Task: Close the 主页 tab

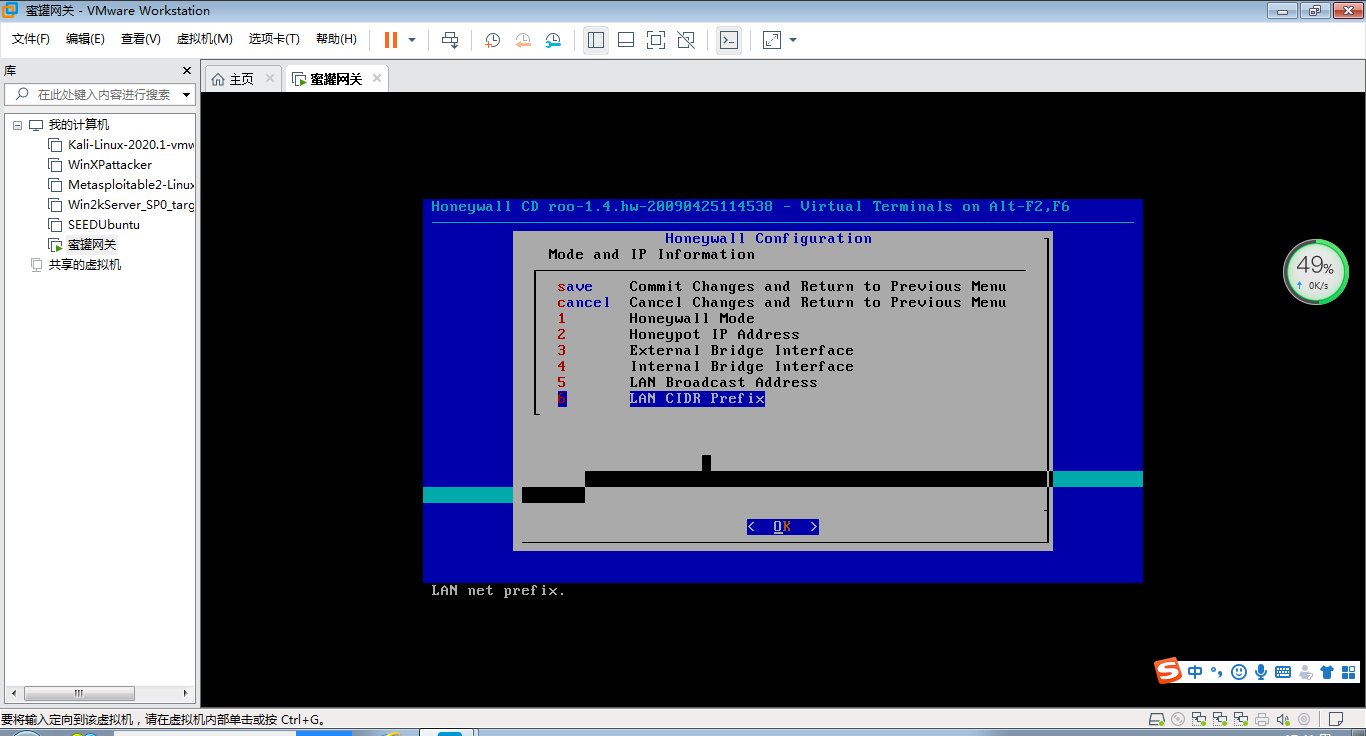Action: [270, 78]
